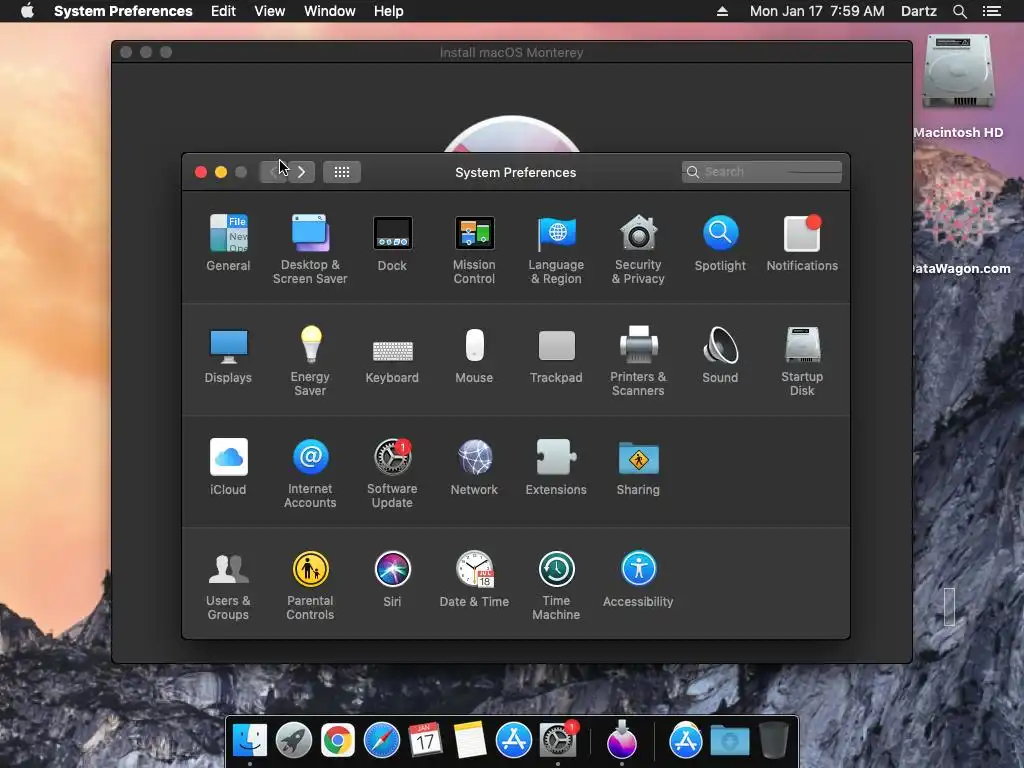Open Time Machine preferences

coord(556,586)
